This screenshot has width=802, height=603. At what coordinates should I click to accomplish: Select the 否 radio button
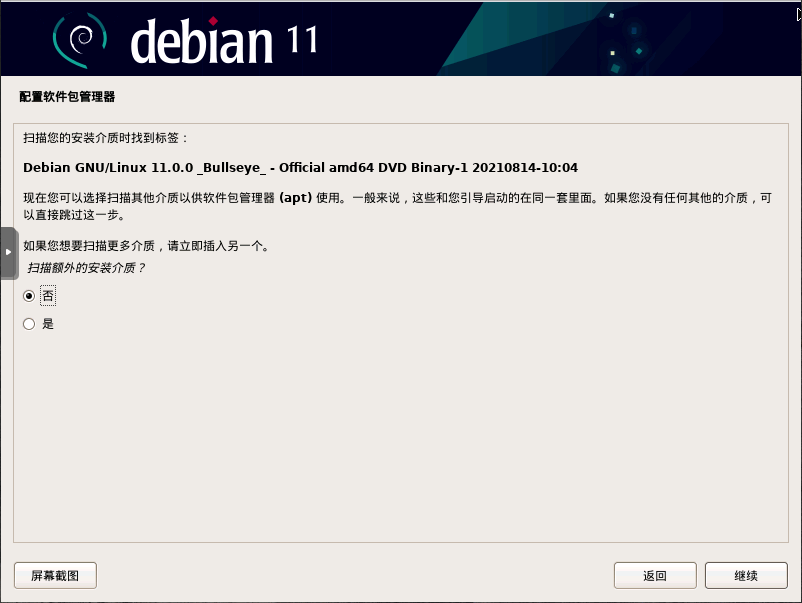coord(29,296)
